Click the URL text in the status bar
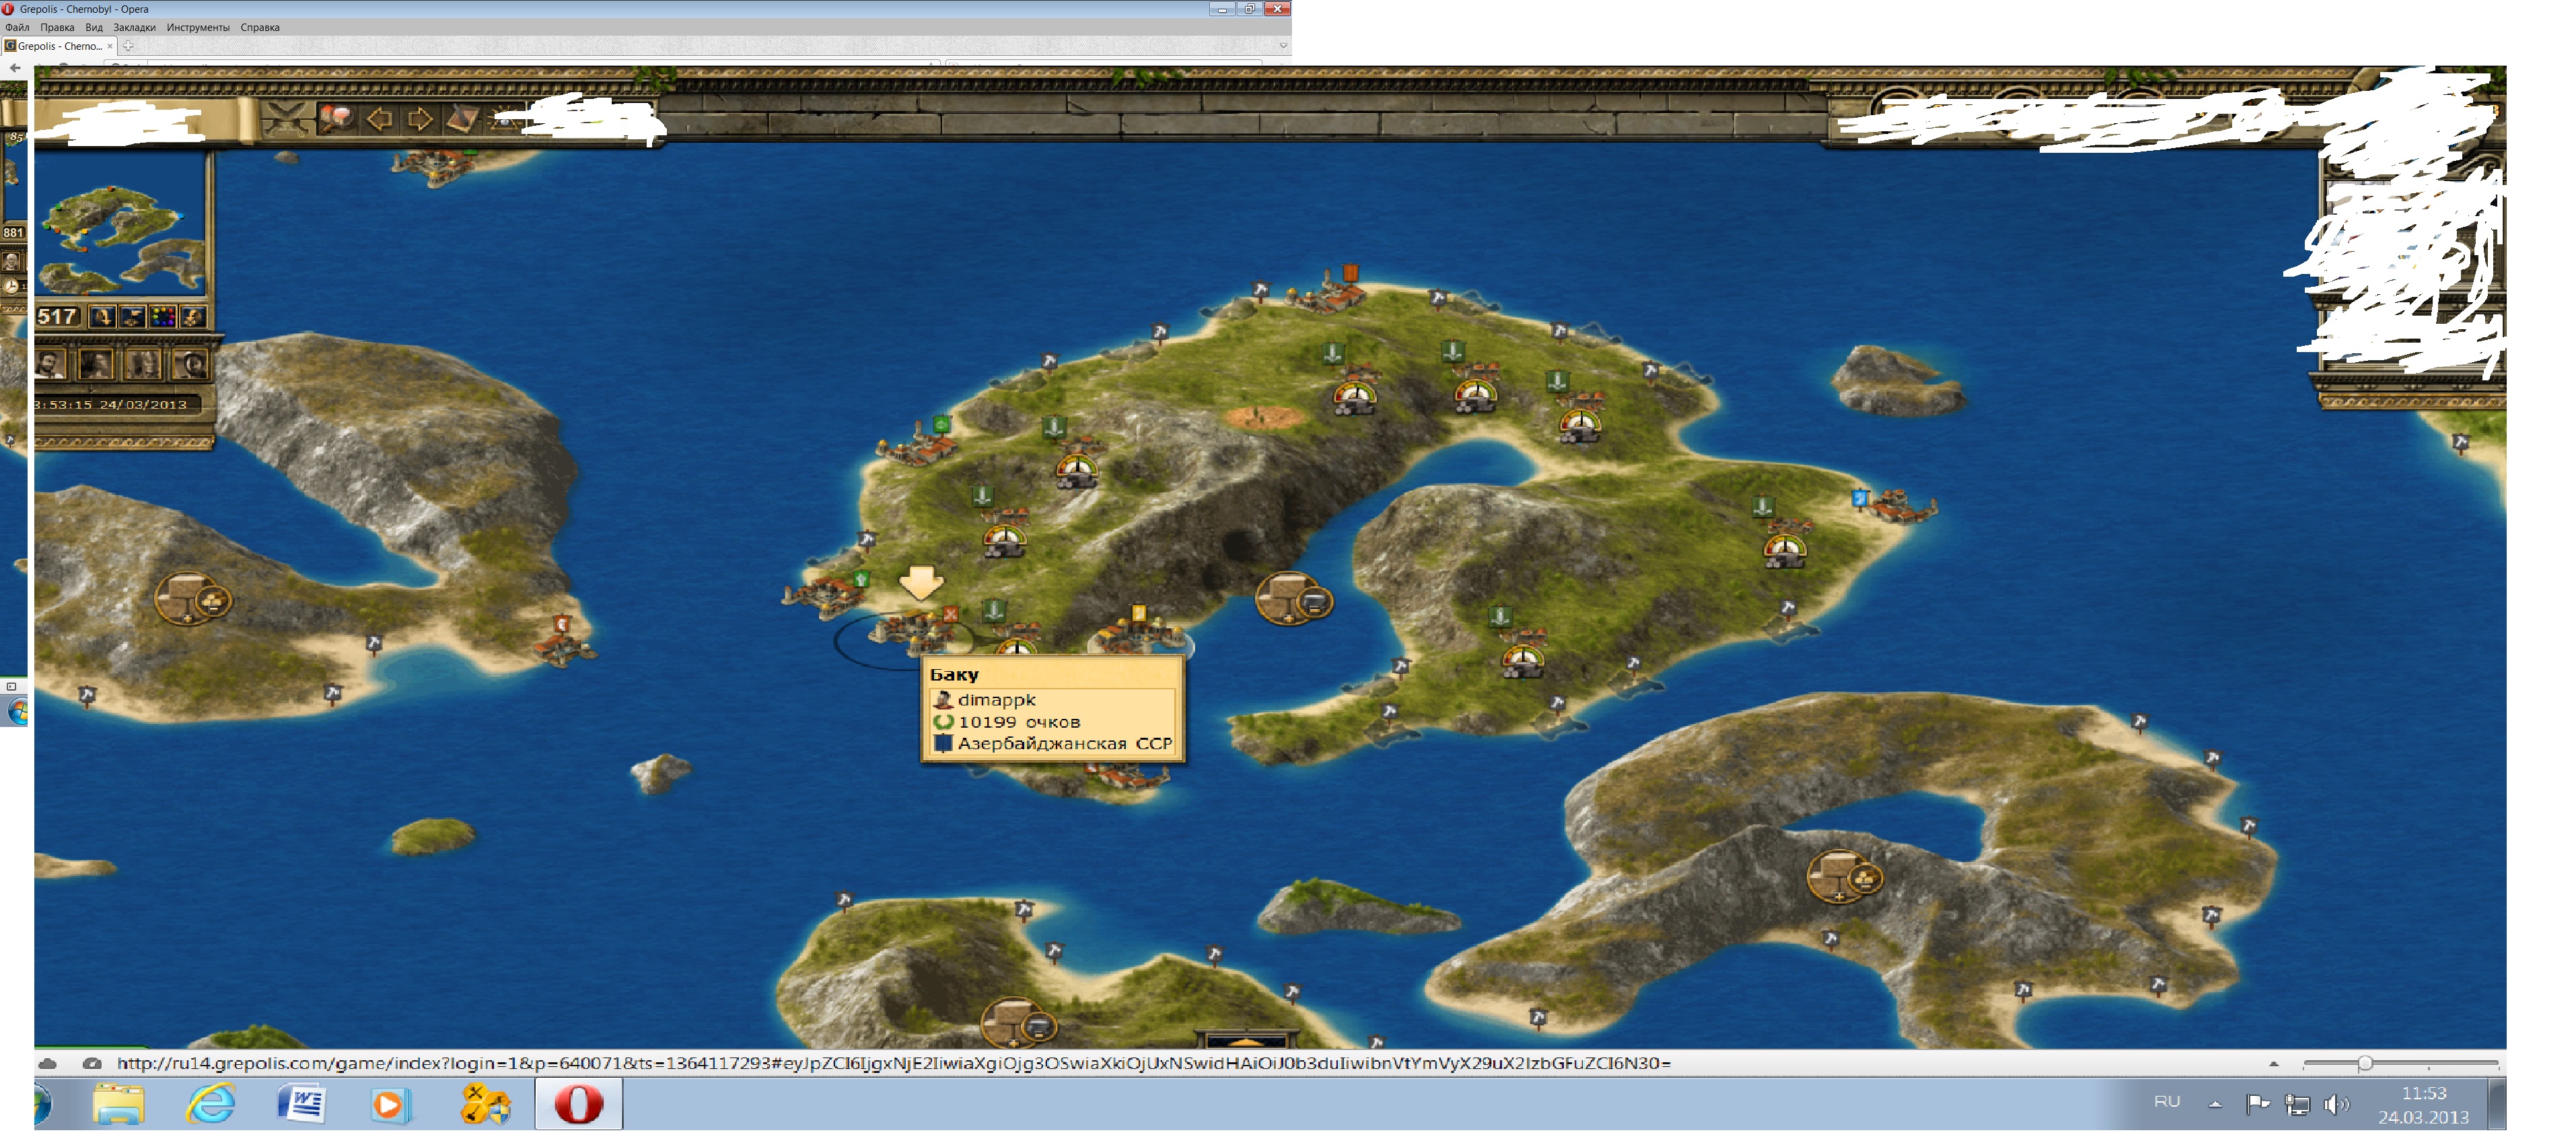The width and height of the screenshot is (2576, 1143). [x=894, y=1063]
